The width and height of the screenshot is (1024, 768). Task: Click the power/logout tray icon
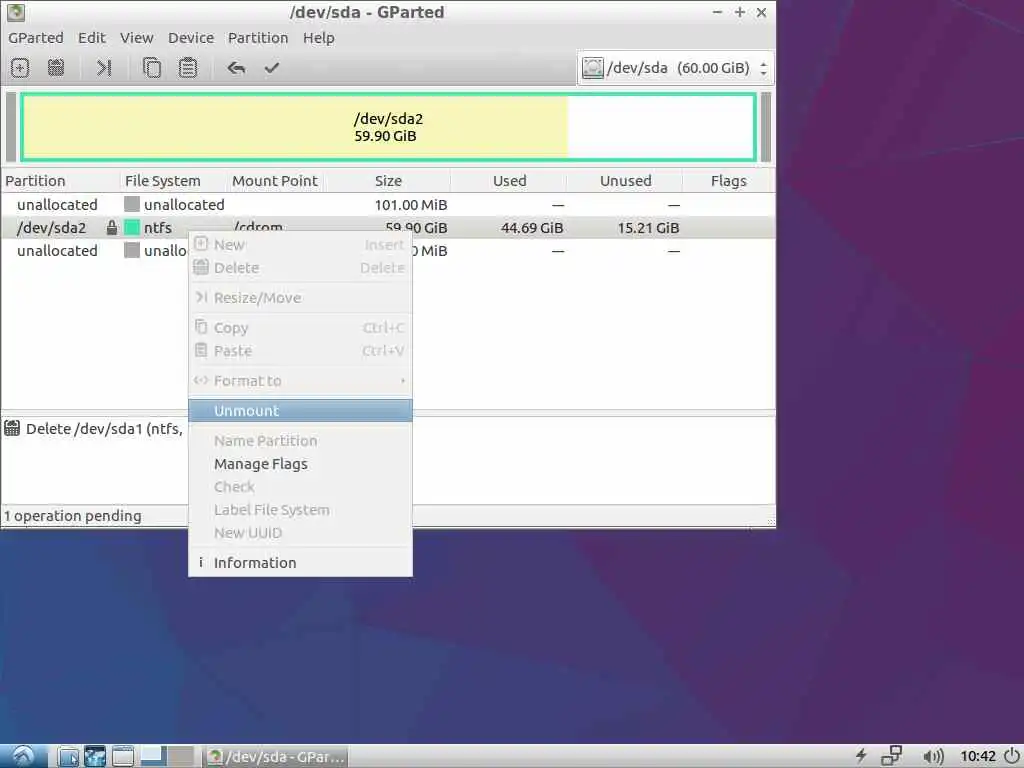(1012, 756)
